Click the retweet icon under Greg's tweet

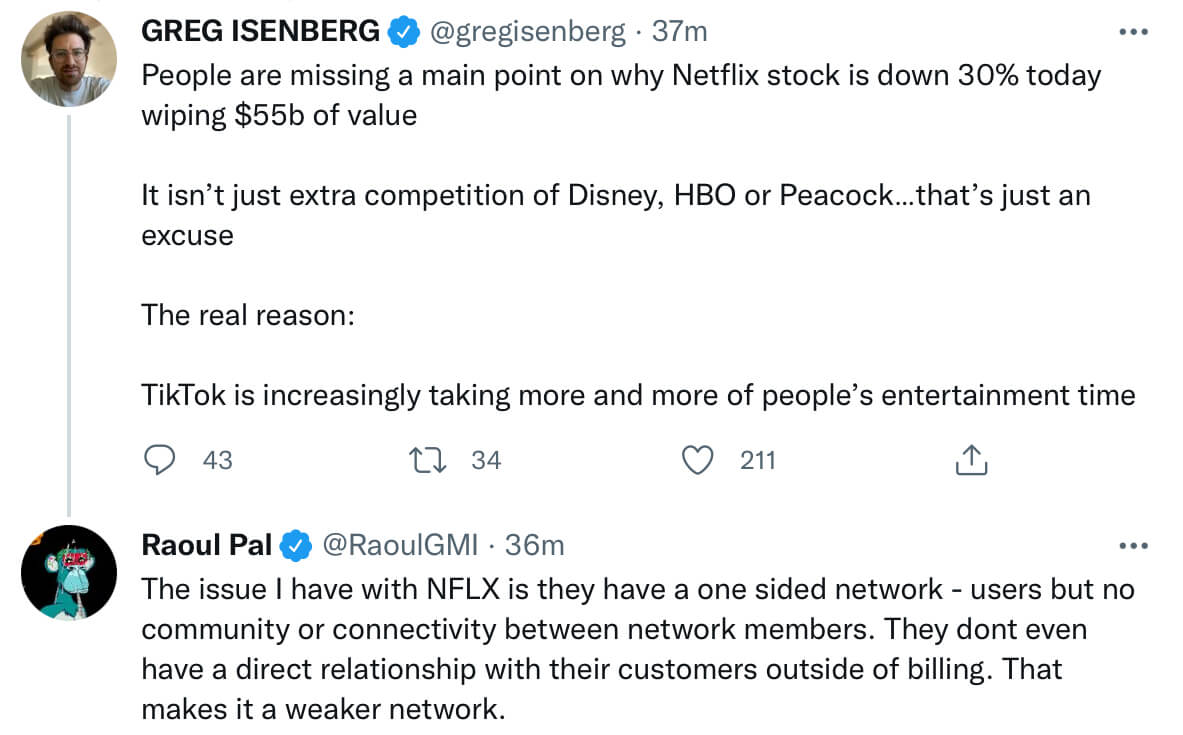point(428,460)
